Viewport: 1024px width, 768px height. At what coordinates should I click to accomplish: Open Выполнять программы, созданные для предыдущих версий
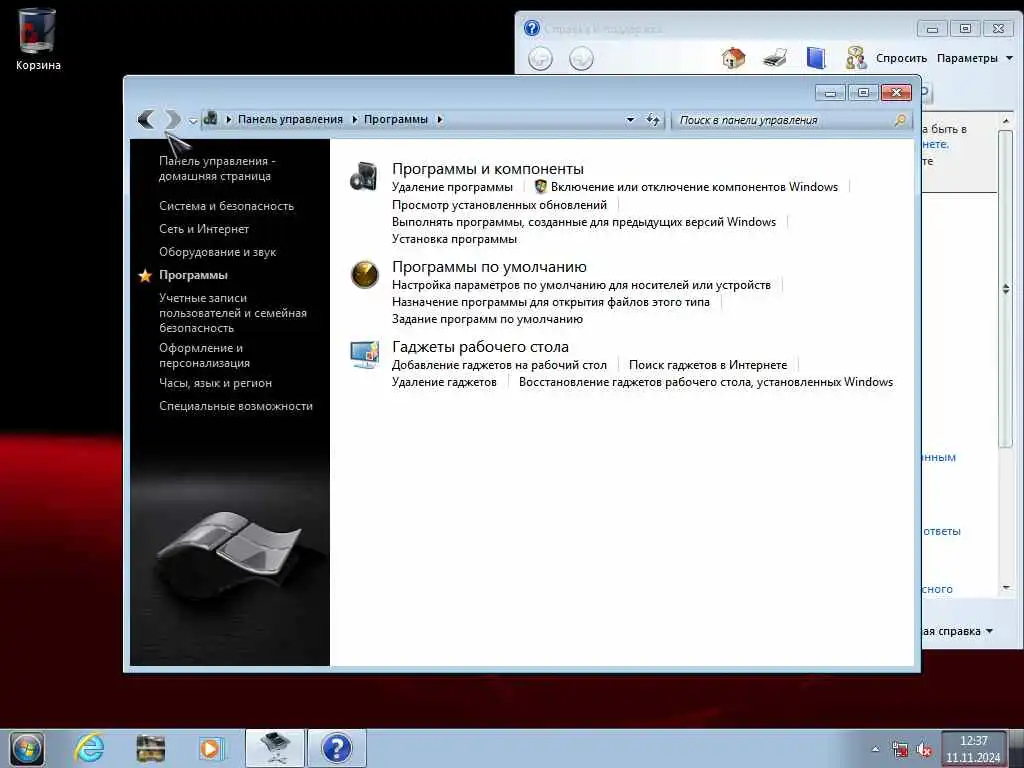pos(584,222)
